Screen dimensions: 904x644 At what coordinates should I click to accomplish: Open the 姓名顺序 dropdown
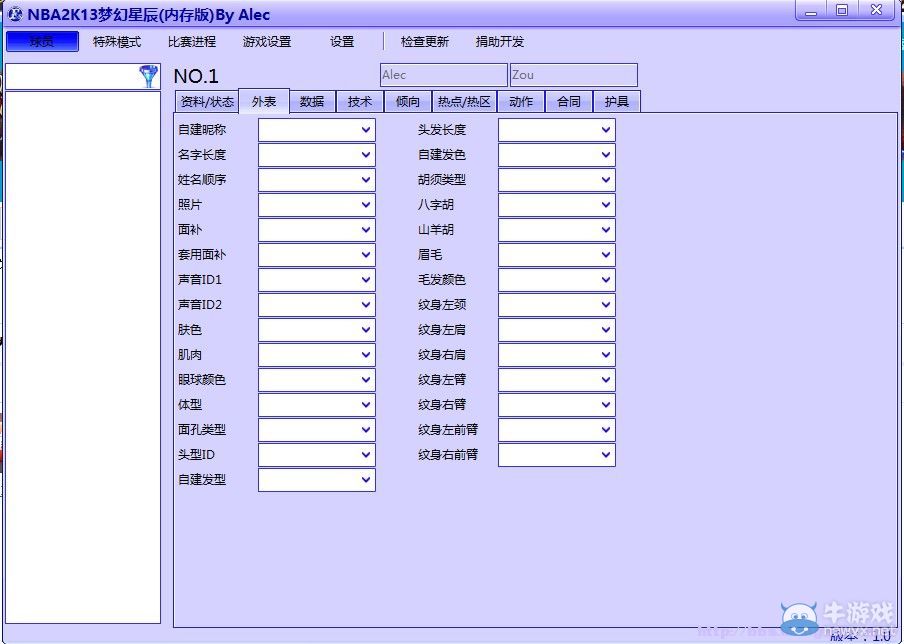(x=317, y=180)
